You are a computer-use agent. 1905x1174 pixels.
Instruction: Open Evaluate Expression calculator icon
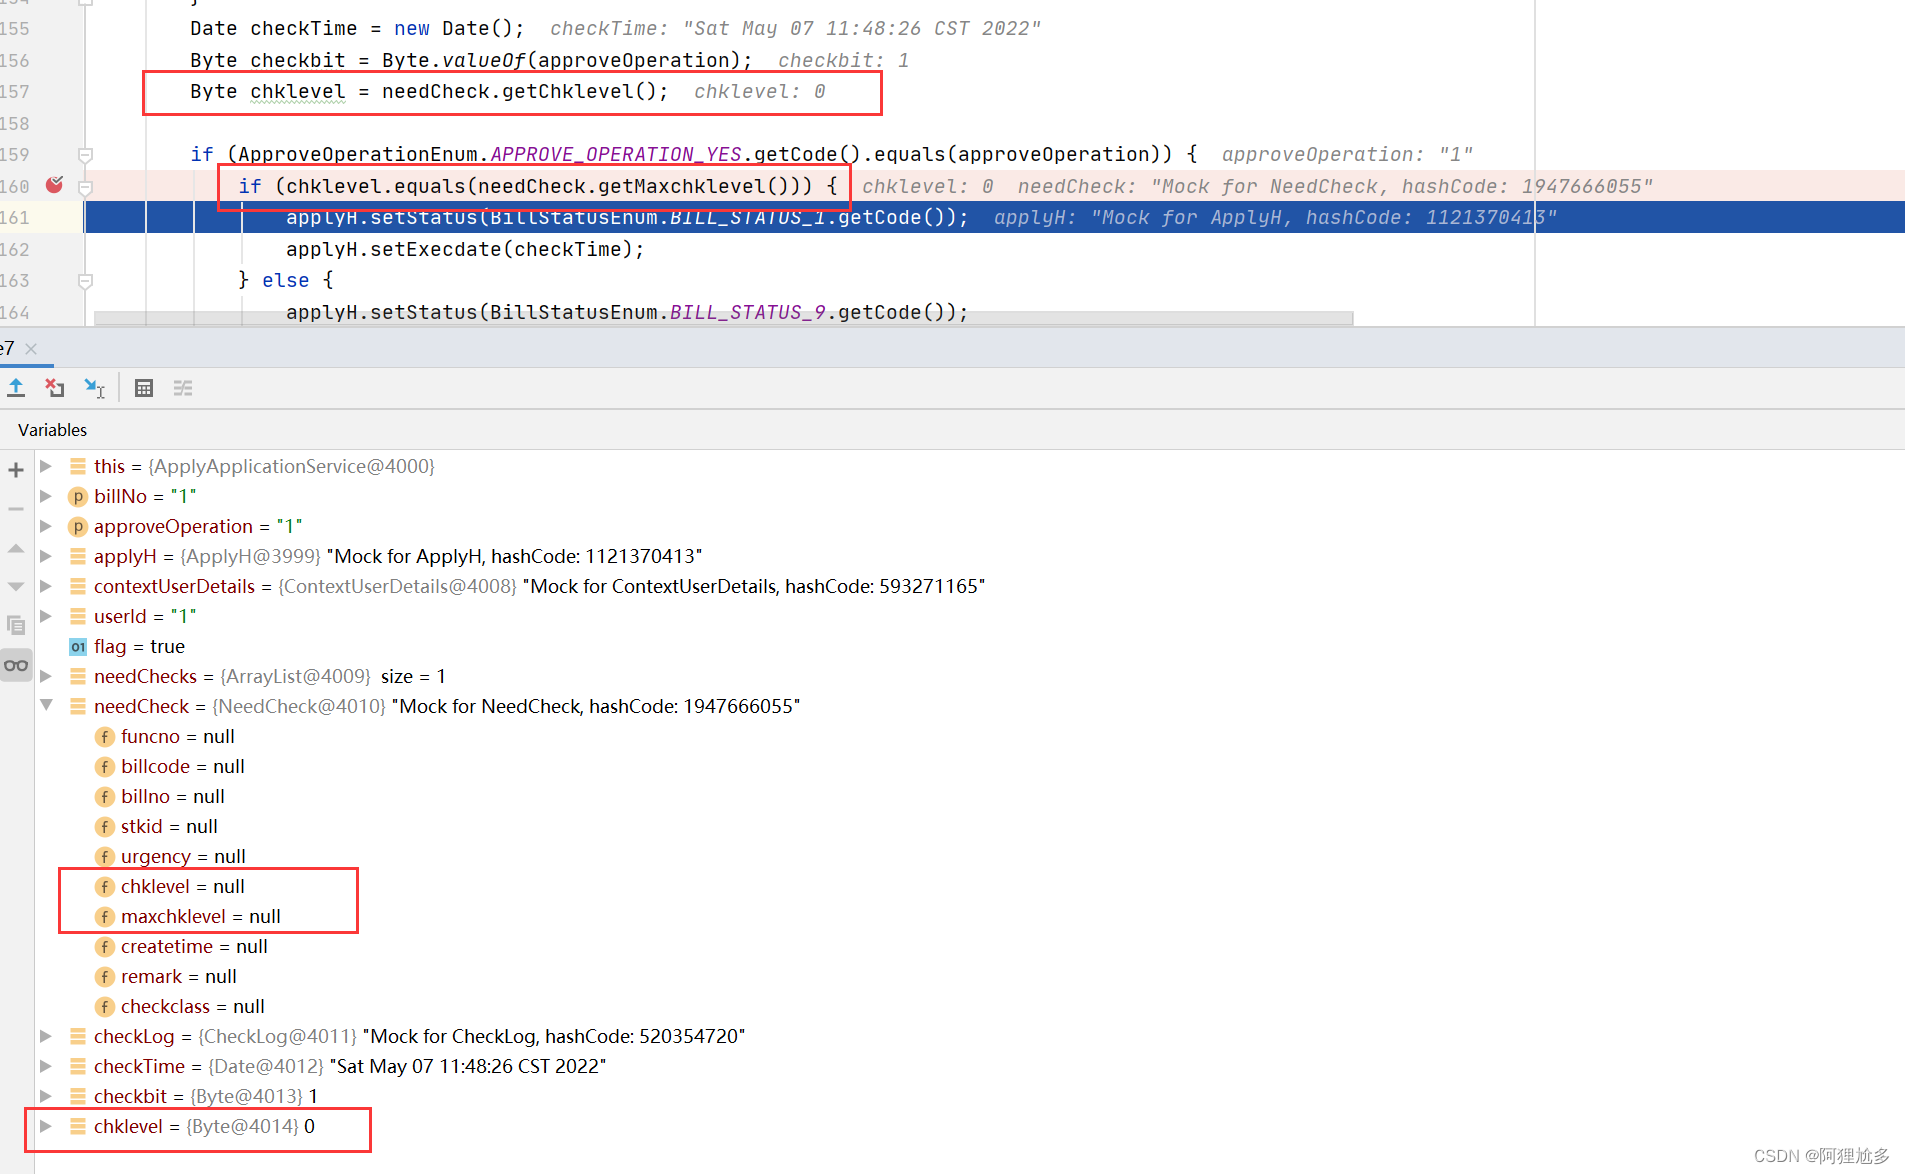coord(144,388)
